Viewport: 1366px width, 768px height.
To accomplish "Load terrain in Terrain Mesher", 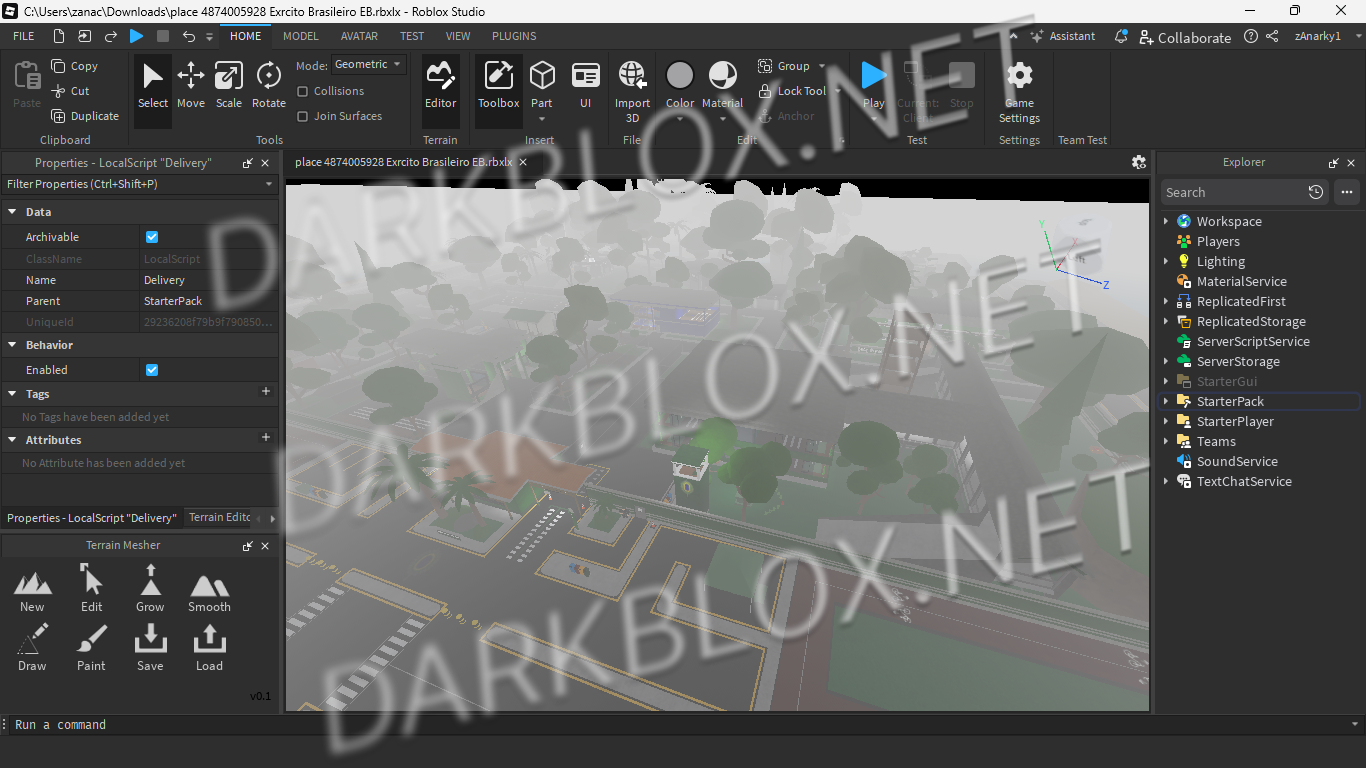I will tap(209, 649).
